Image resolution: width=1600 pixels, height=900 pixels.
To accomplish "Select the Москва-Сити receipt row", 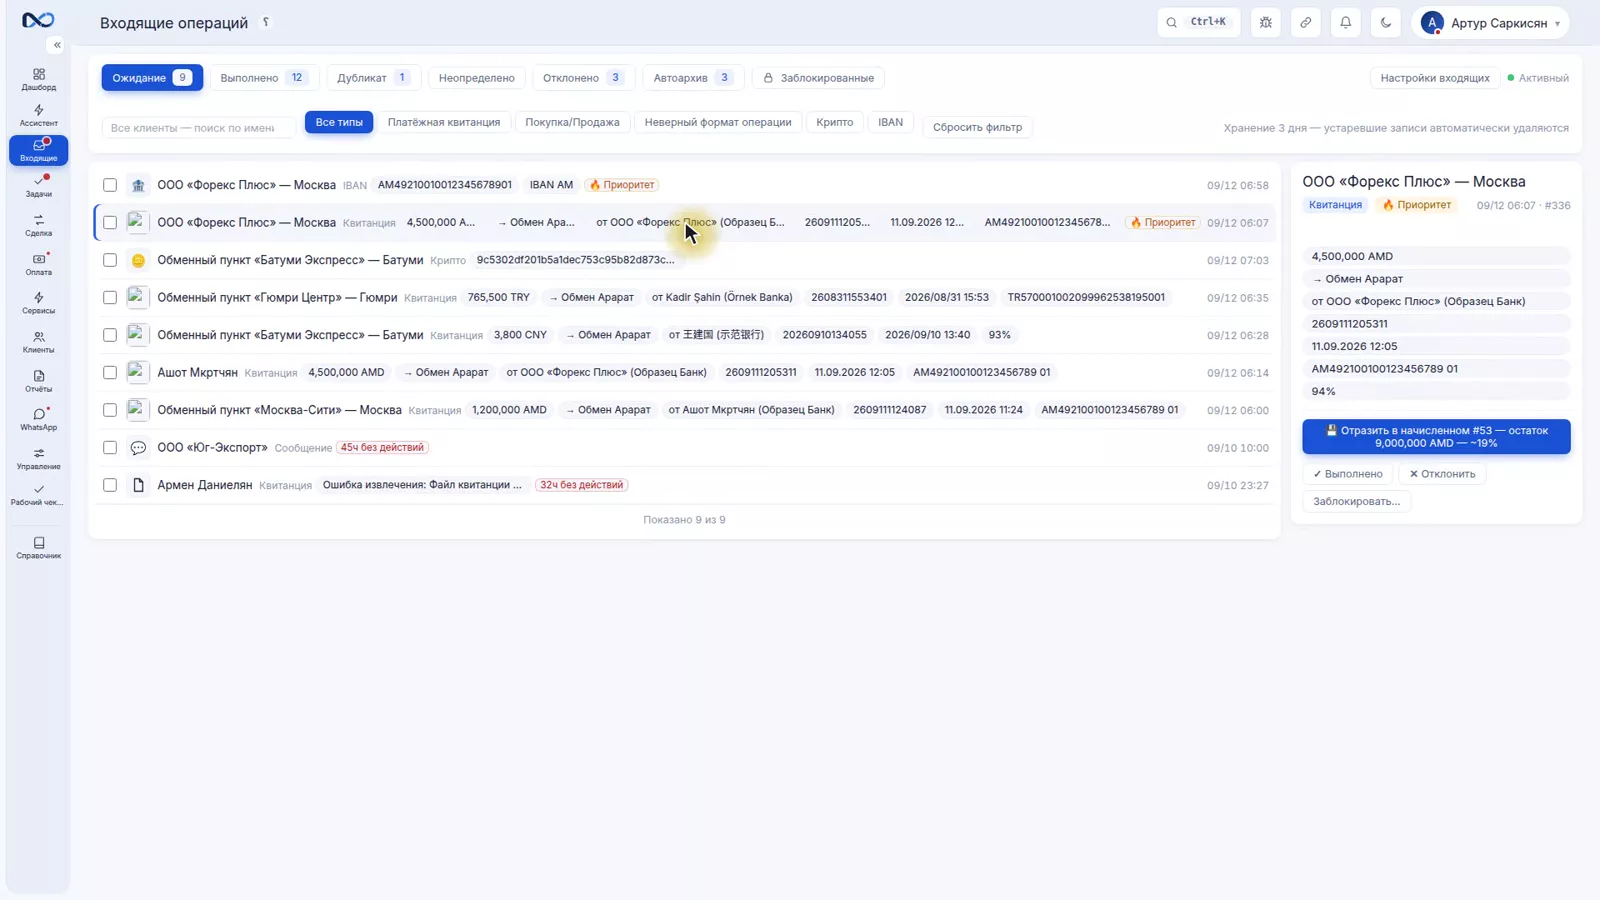I will click(685, 410).
